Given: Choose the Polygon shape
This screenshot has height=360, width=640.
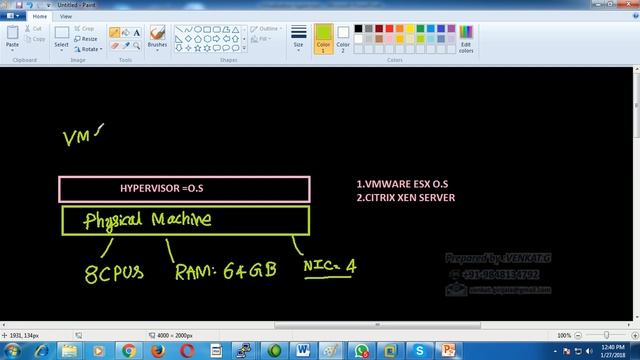Looking at the screenshot, I should pos(226,30).
